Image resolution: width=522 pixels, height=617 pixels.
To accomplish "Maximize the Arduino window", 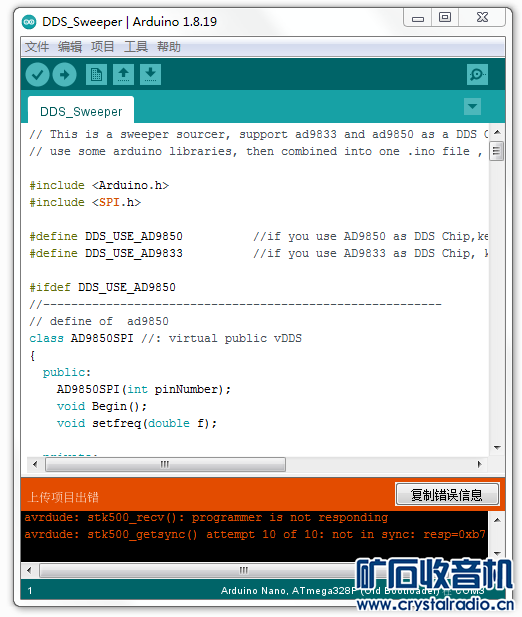I will [445, 17].
